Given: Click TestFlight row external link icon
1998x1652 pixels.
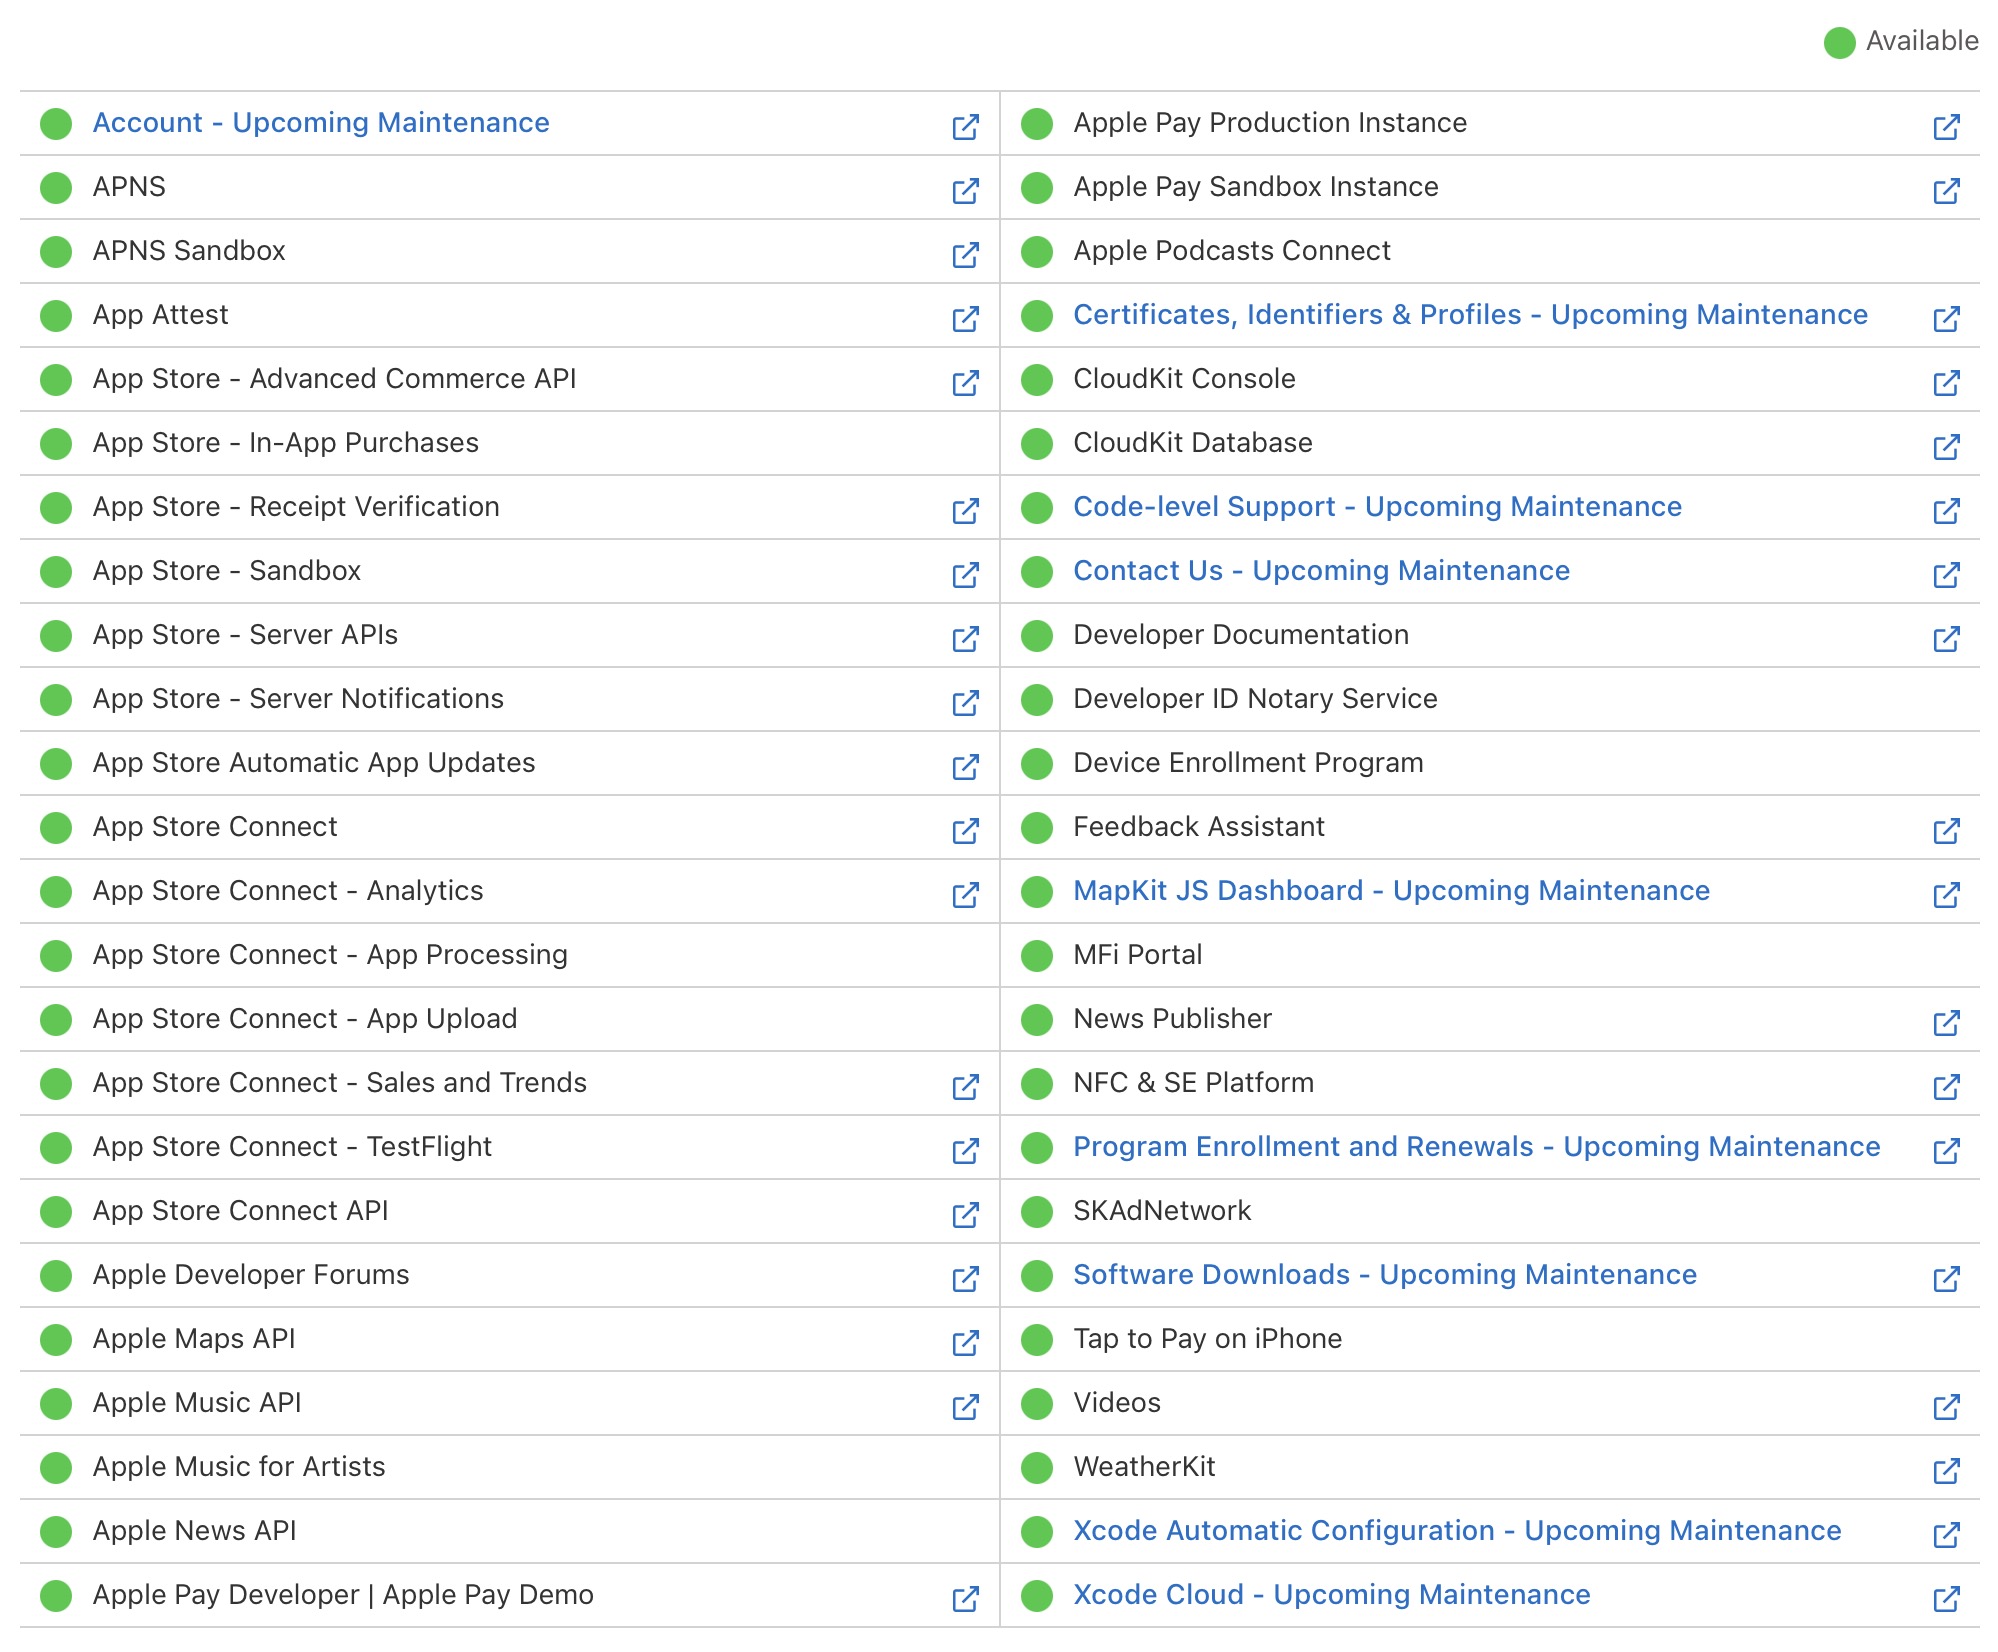Looking at the screenshot, I should (965, 1150).
